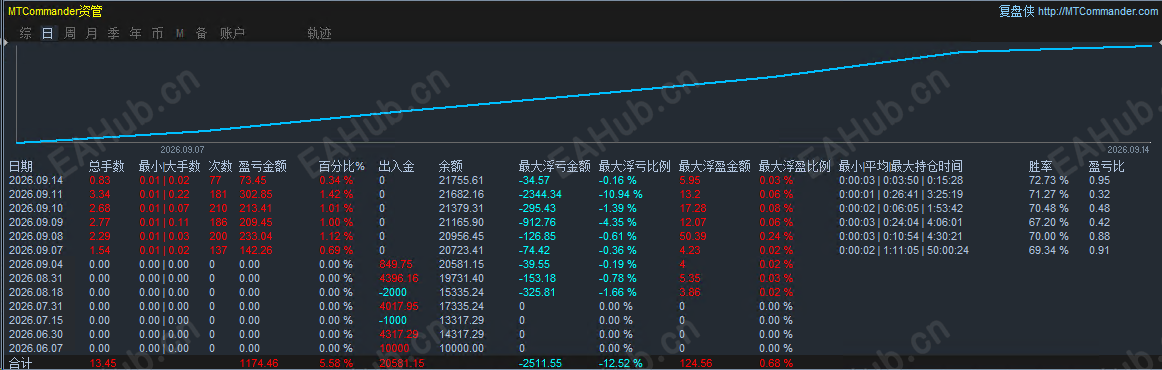Select the 日 daily tab
This screenshot has width=1162, height=370.
pos(47,33)
